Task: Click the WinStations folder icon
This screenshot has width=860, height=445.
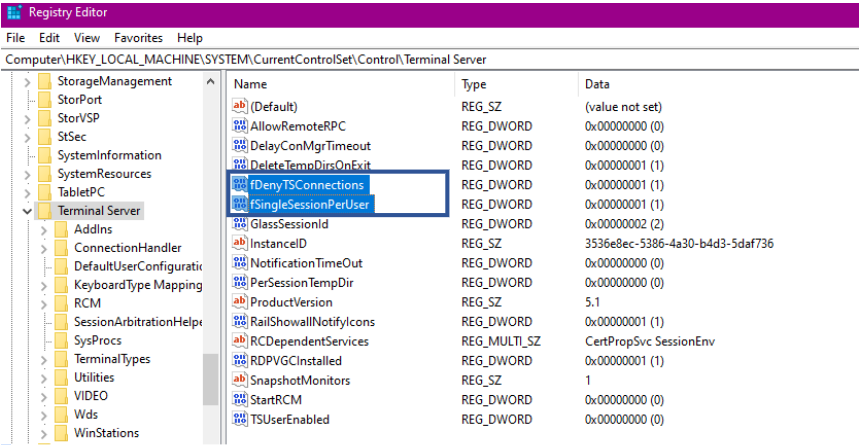Action: (x=61, y=433)
